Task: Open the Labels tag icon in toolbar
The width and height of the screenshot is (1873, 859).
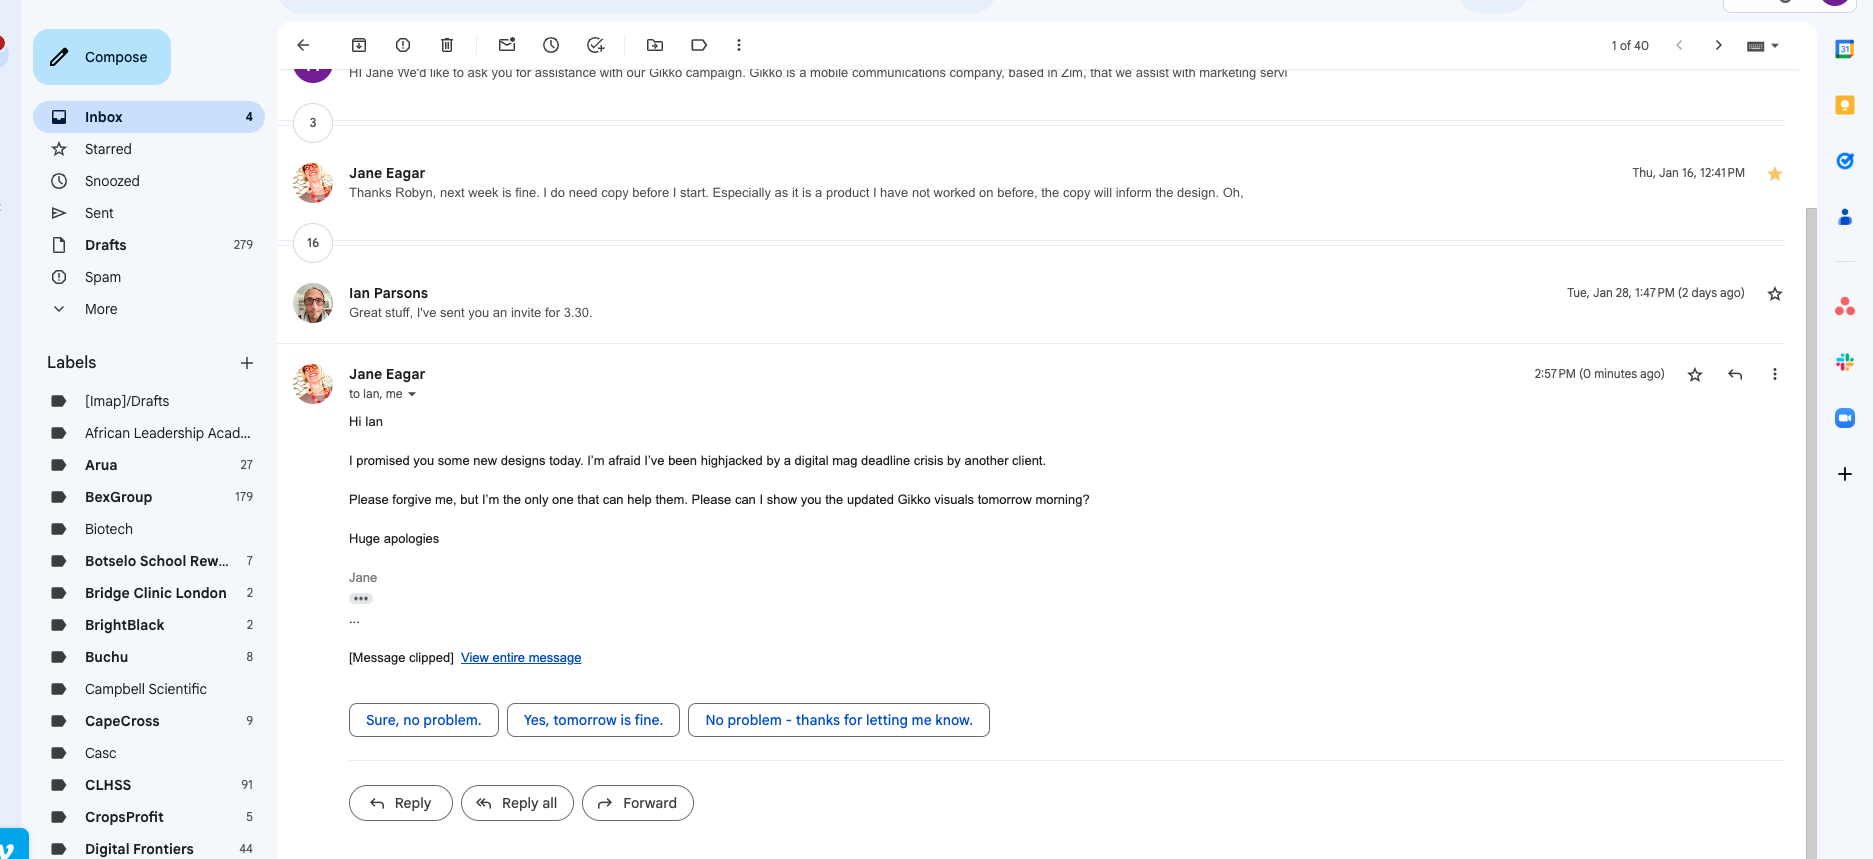Action: click(x=699, y=45)
